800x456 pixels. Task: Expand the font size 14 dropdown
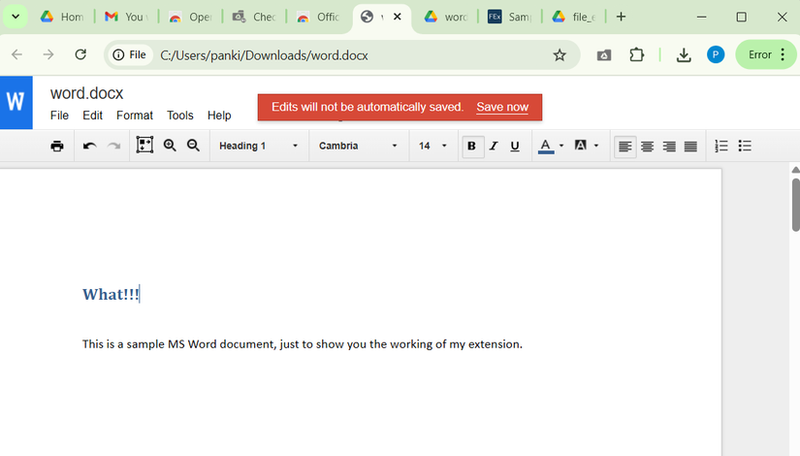point(433,146)
